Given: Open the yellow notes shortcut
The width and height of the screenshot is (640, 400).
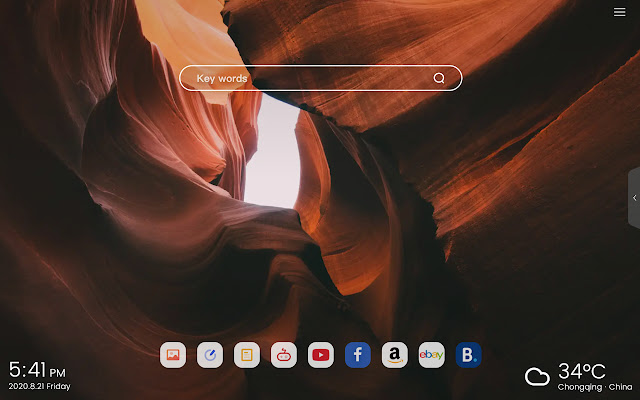Looking at the screenshot, I should 247,355.
